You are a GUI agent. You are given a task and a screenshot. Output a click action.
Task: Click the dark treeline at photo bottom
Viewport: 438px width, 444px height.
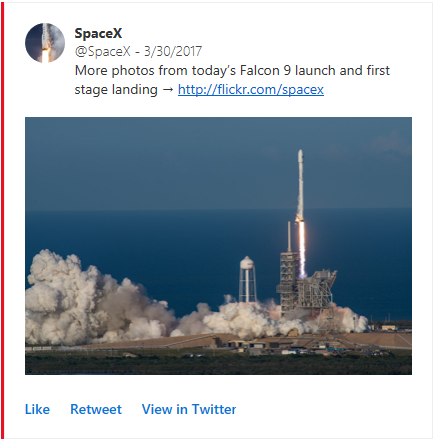pos(218,363)
